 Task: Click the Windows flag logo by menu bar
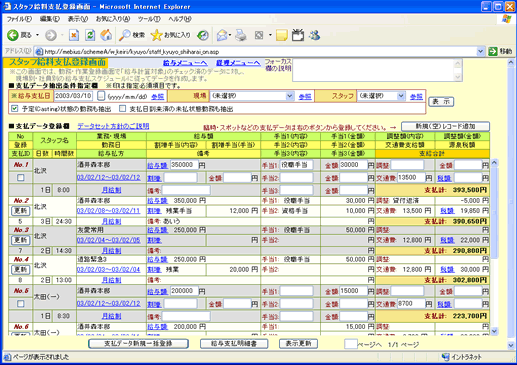click(506, 19)
